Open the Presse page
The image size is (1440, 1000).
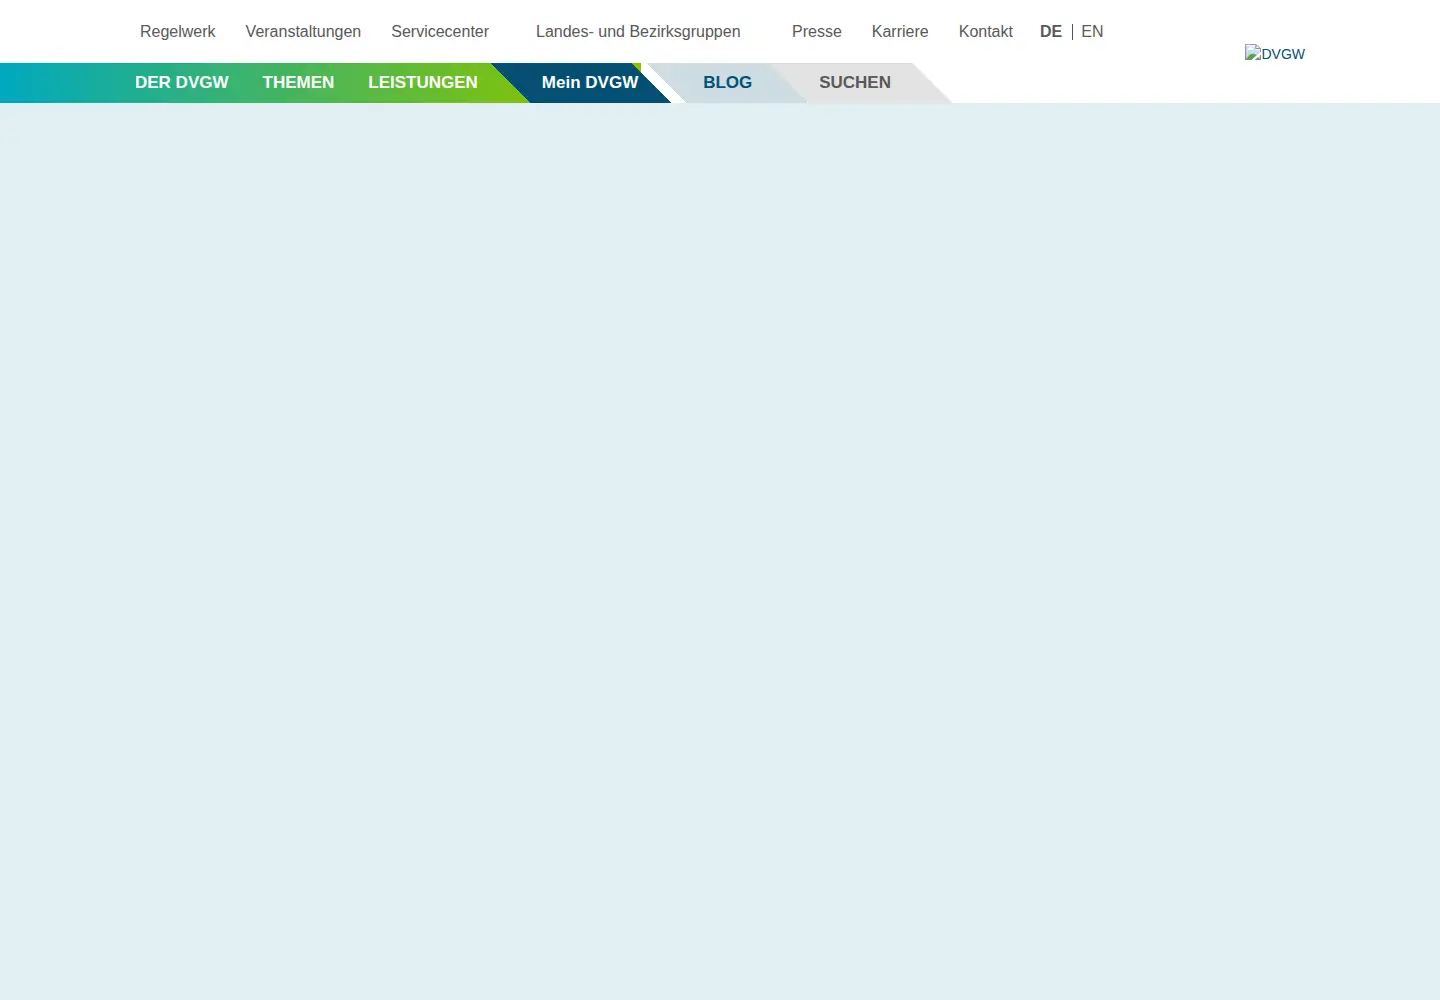(x=817, y=32)
